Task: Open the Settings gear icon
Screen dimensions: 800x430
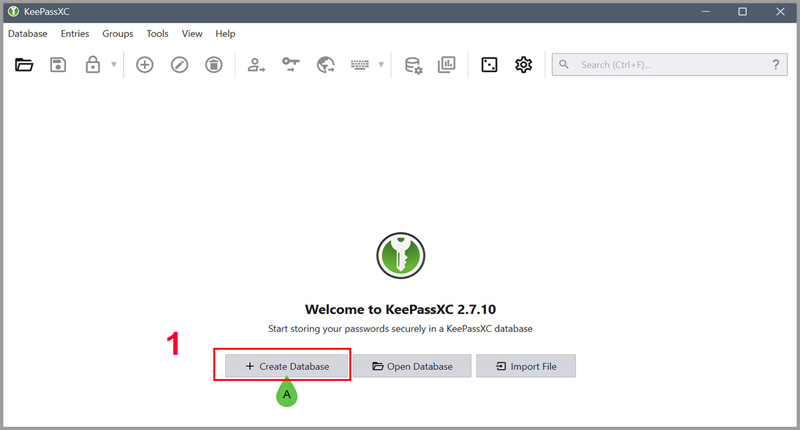Action: pyautogui.click(x=523, y=65)
